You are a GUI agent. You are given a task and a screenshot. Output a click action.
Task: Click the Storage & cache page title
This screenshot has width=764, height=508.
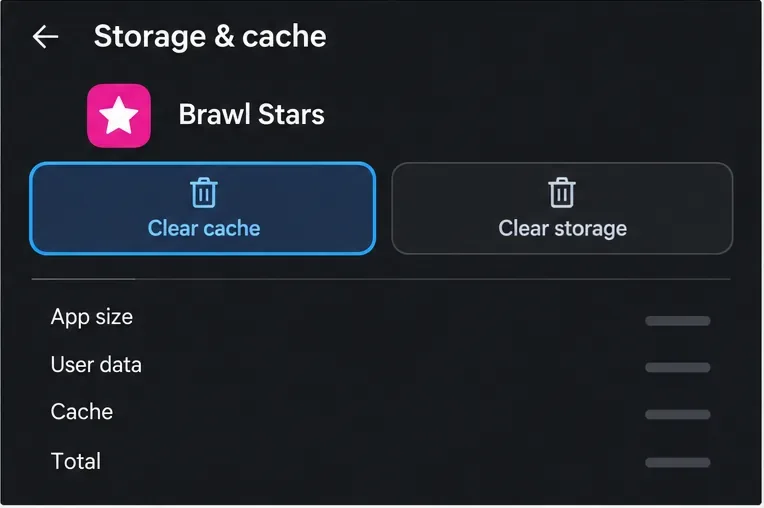coord(210,37)
